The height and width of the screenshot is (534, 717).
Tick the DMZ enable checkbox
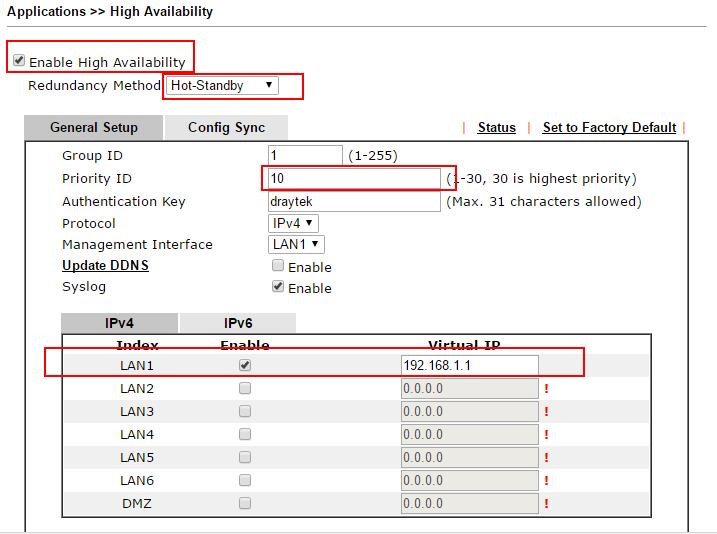tap(245, 503)
